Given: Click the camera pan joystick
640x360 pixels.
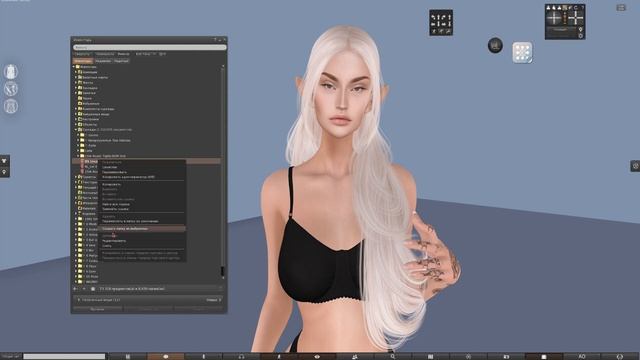Looking at the screenshot, I should point(576,18).
